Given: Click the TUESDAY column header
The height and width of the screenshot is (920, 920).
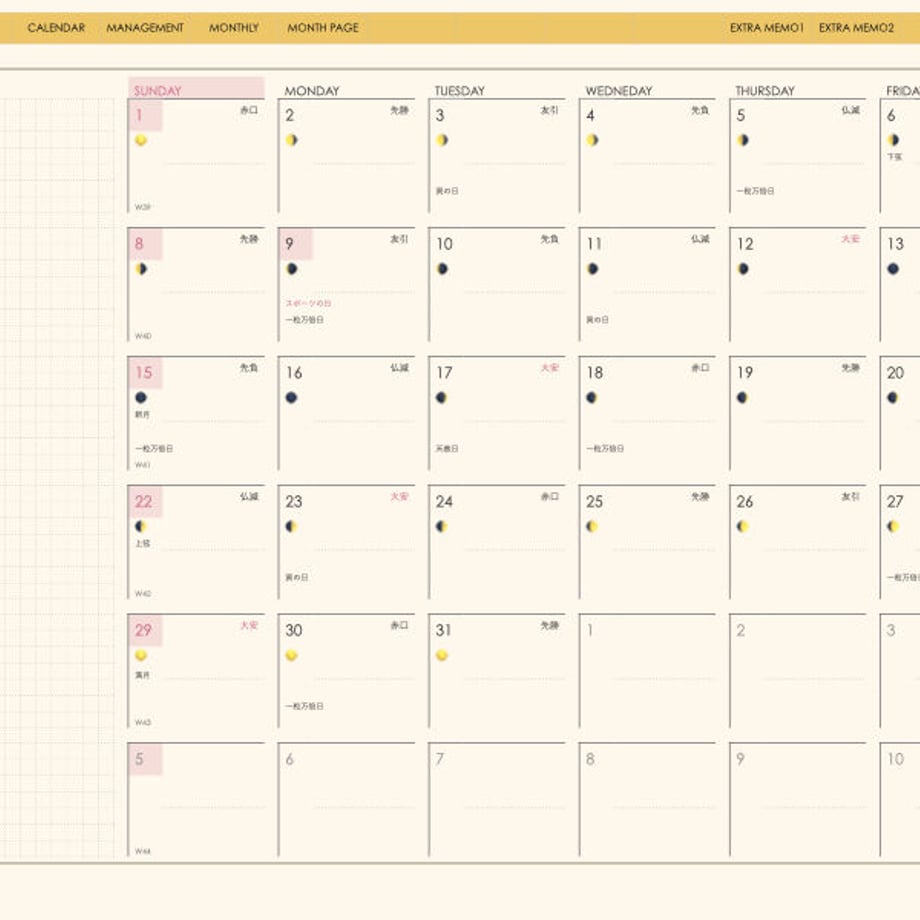Looking at the screenshot, I should click(x=460, y=91).
